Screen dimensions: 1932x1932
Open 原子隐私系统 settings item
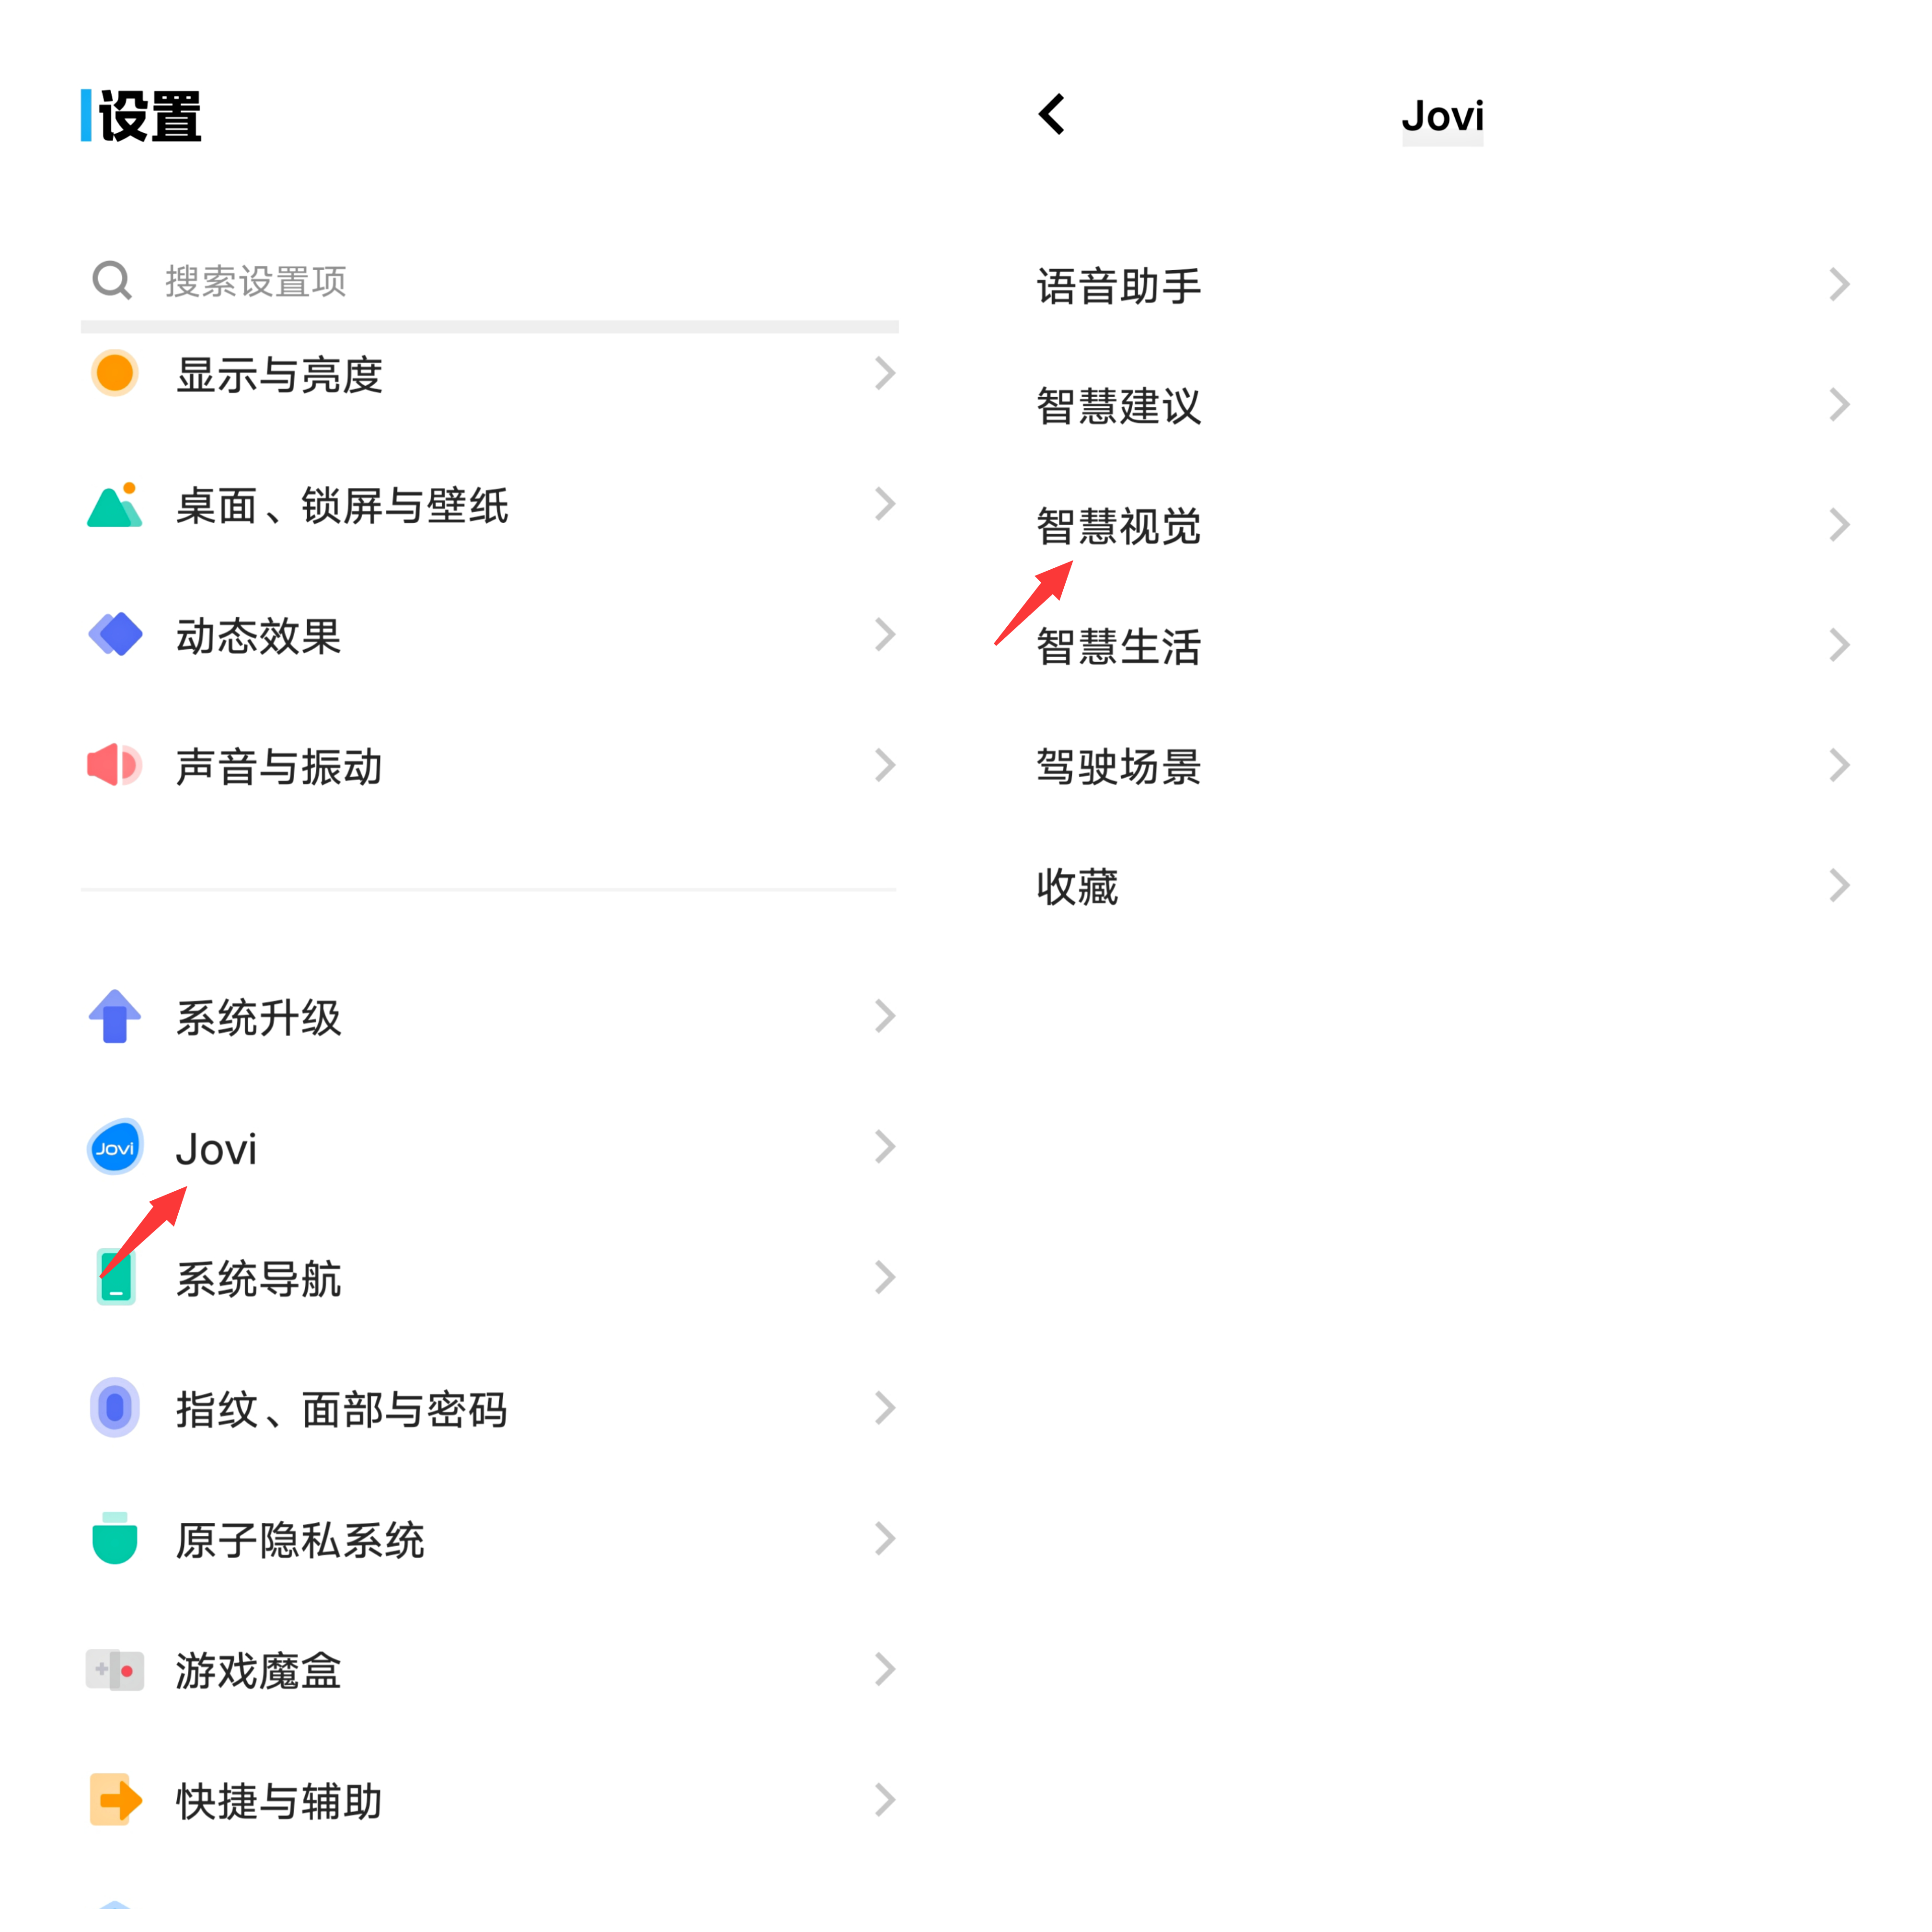pyautogui.click(x=490, y=1540)
